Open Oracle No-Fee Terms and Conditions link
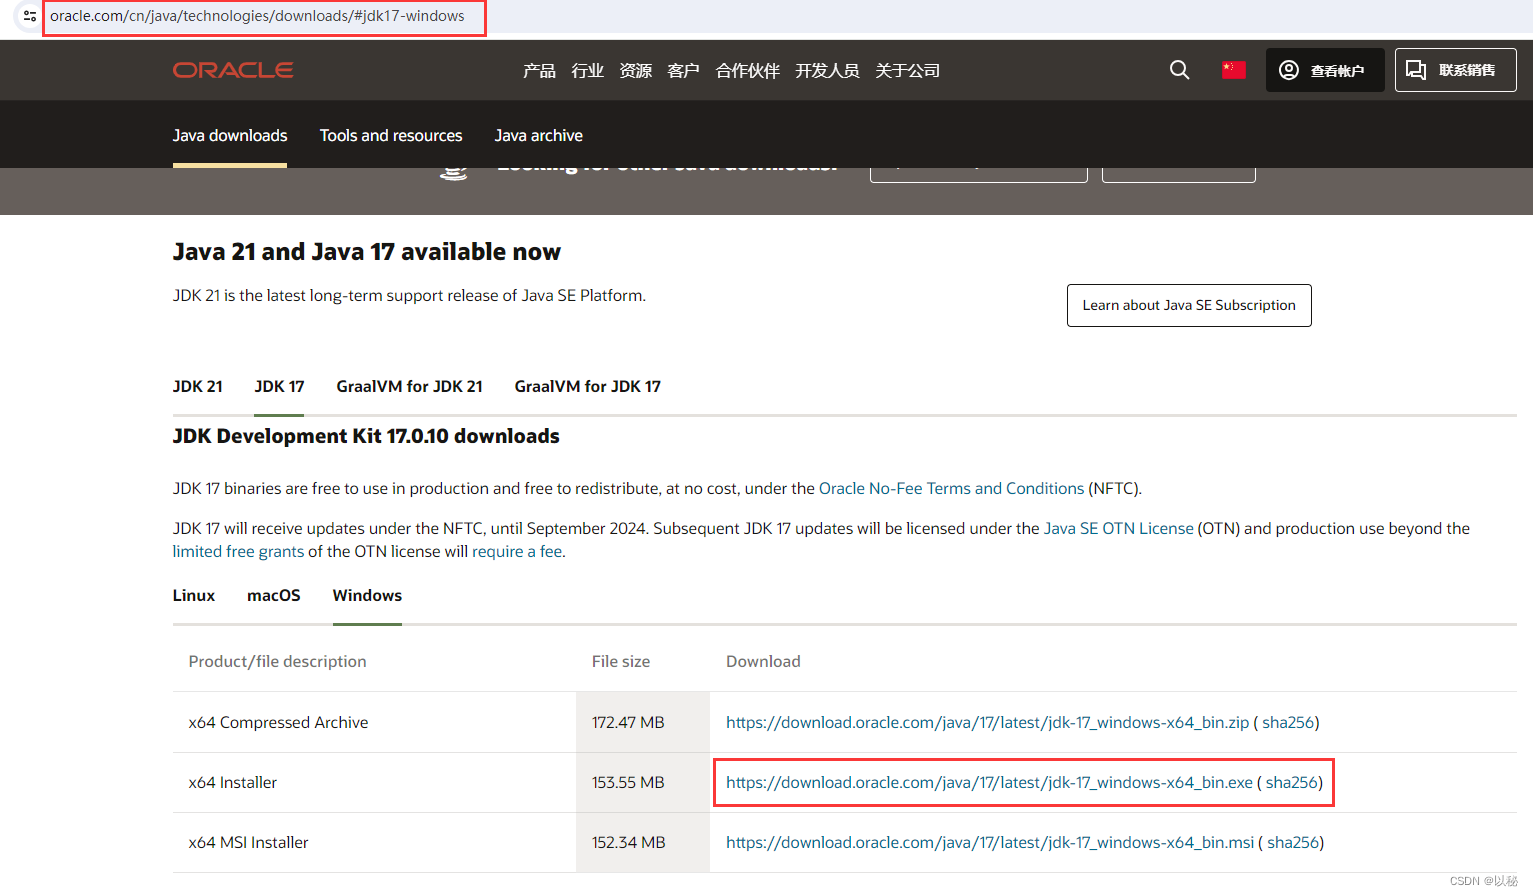1533x896 pixels. click(951, 488)
